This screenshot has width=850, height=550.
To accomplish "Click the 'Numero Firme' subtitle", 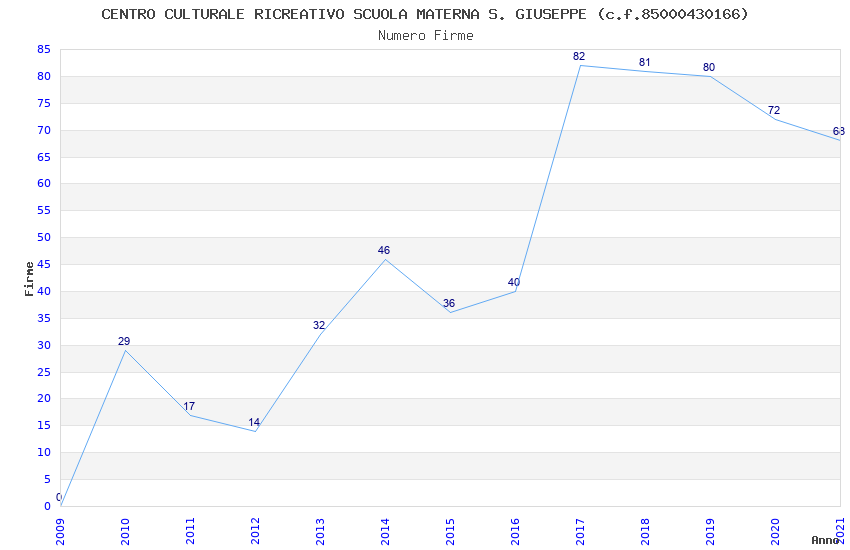I will (426, 35).
